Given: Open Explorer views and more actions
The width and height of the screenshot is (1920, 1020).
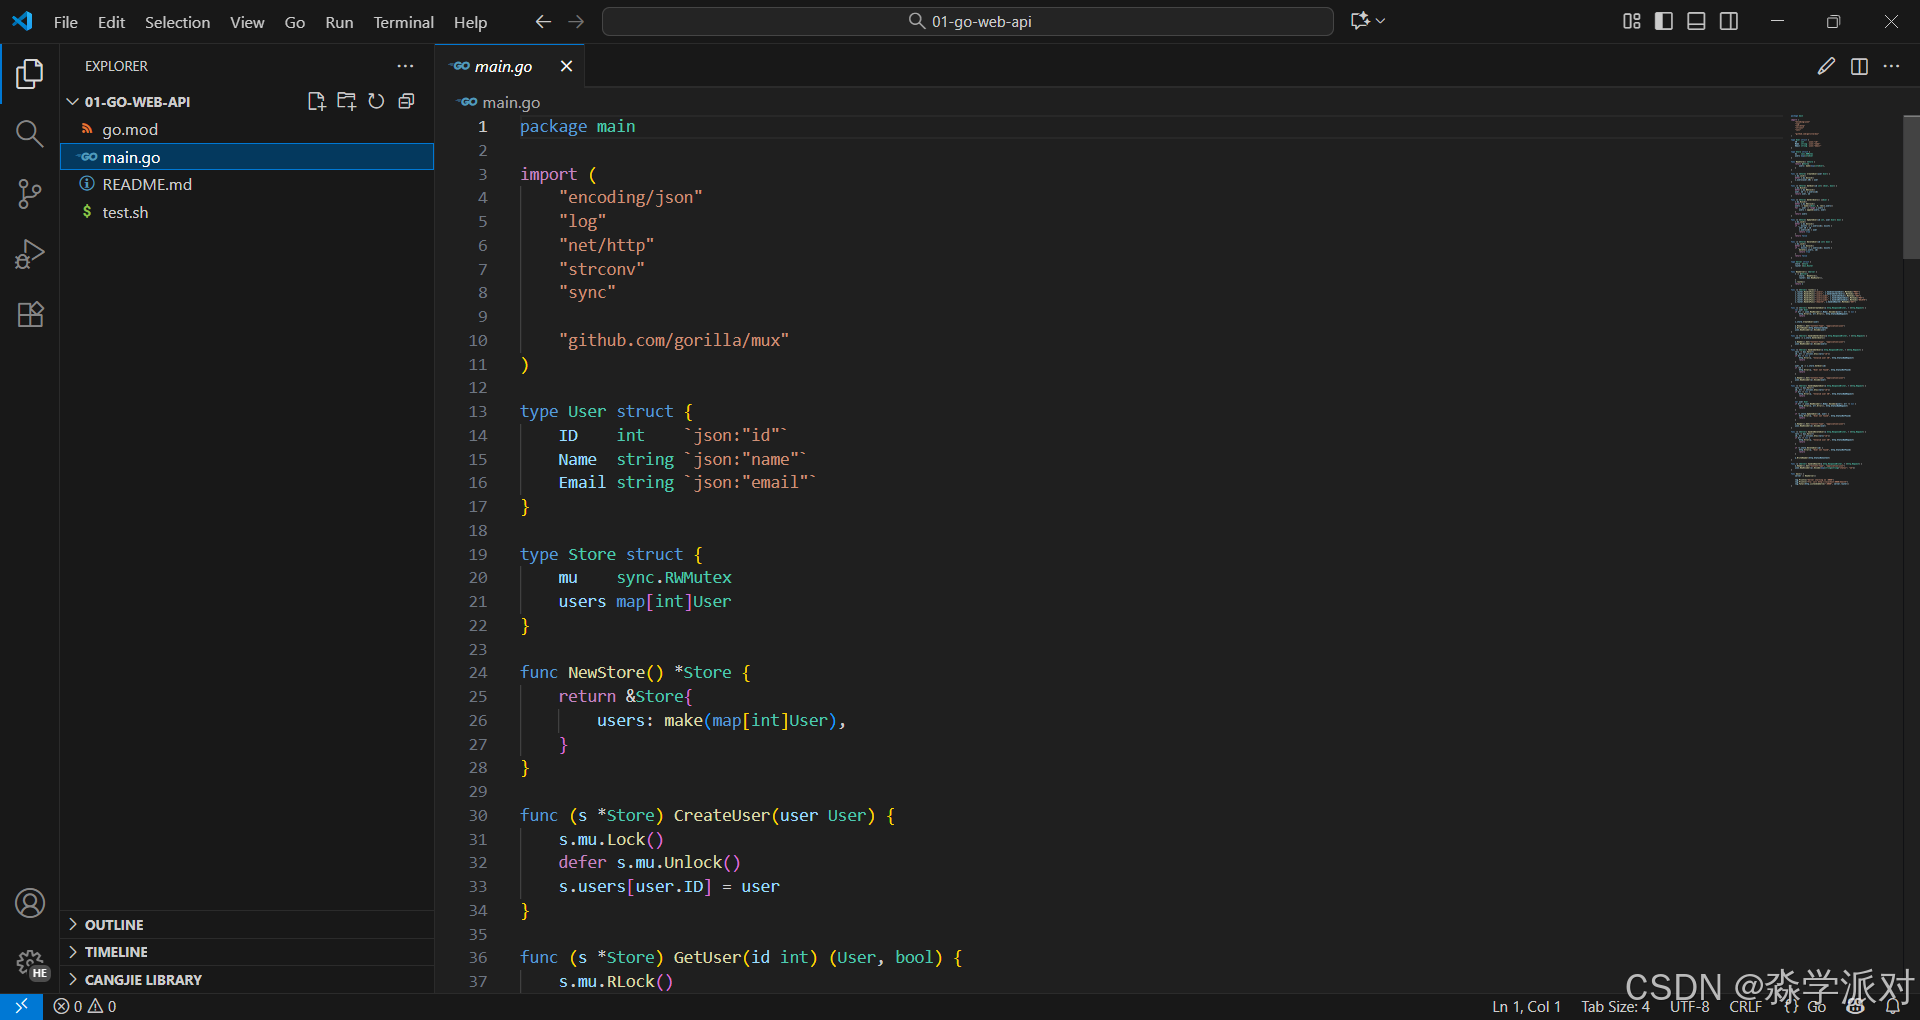Looking at the screenshot, I should point(405,66).
